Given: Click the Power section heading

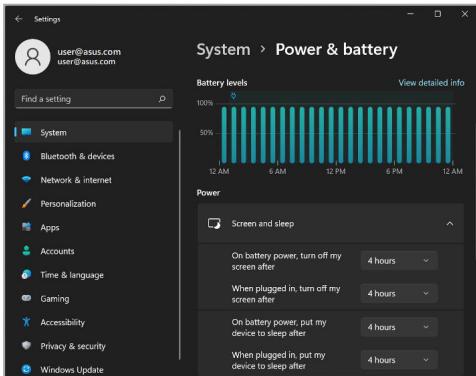Looking at the screenshot, I should tap(208, 193).
